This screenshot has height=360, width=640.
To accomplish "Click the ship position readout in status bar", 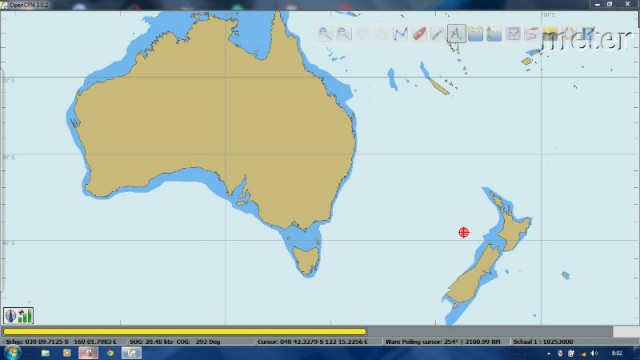I will (61, 342).
